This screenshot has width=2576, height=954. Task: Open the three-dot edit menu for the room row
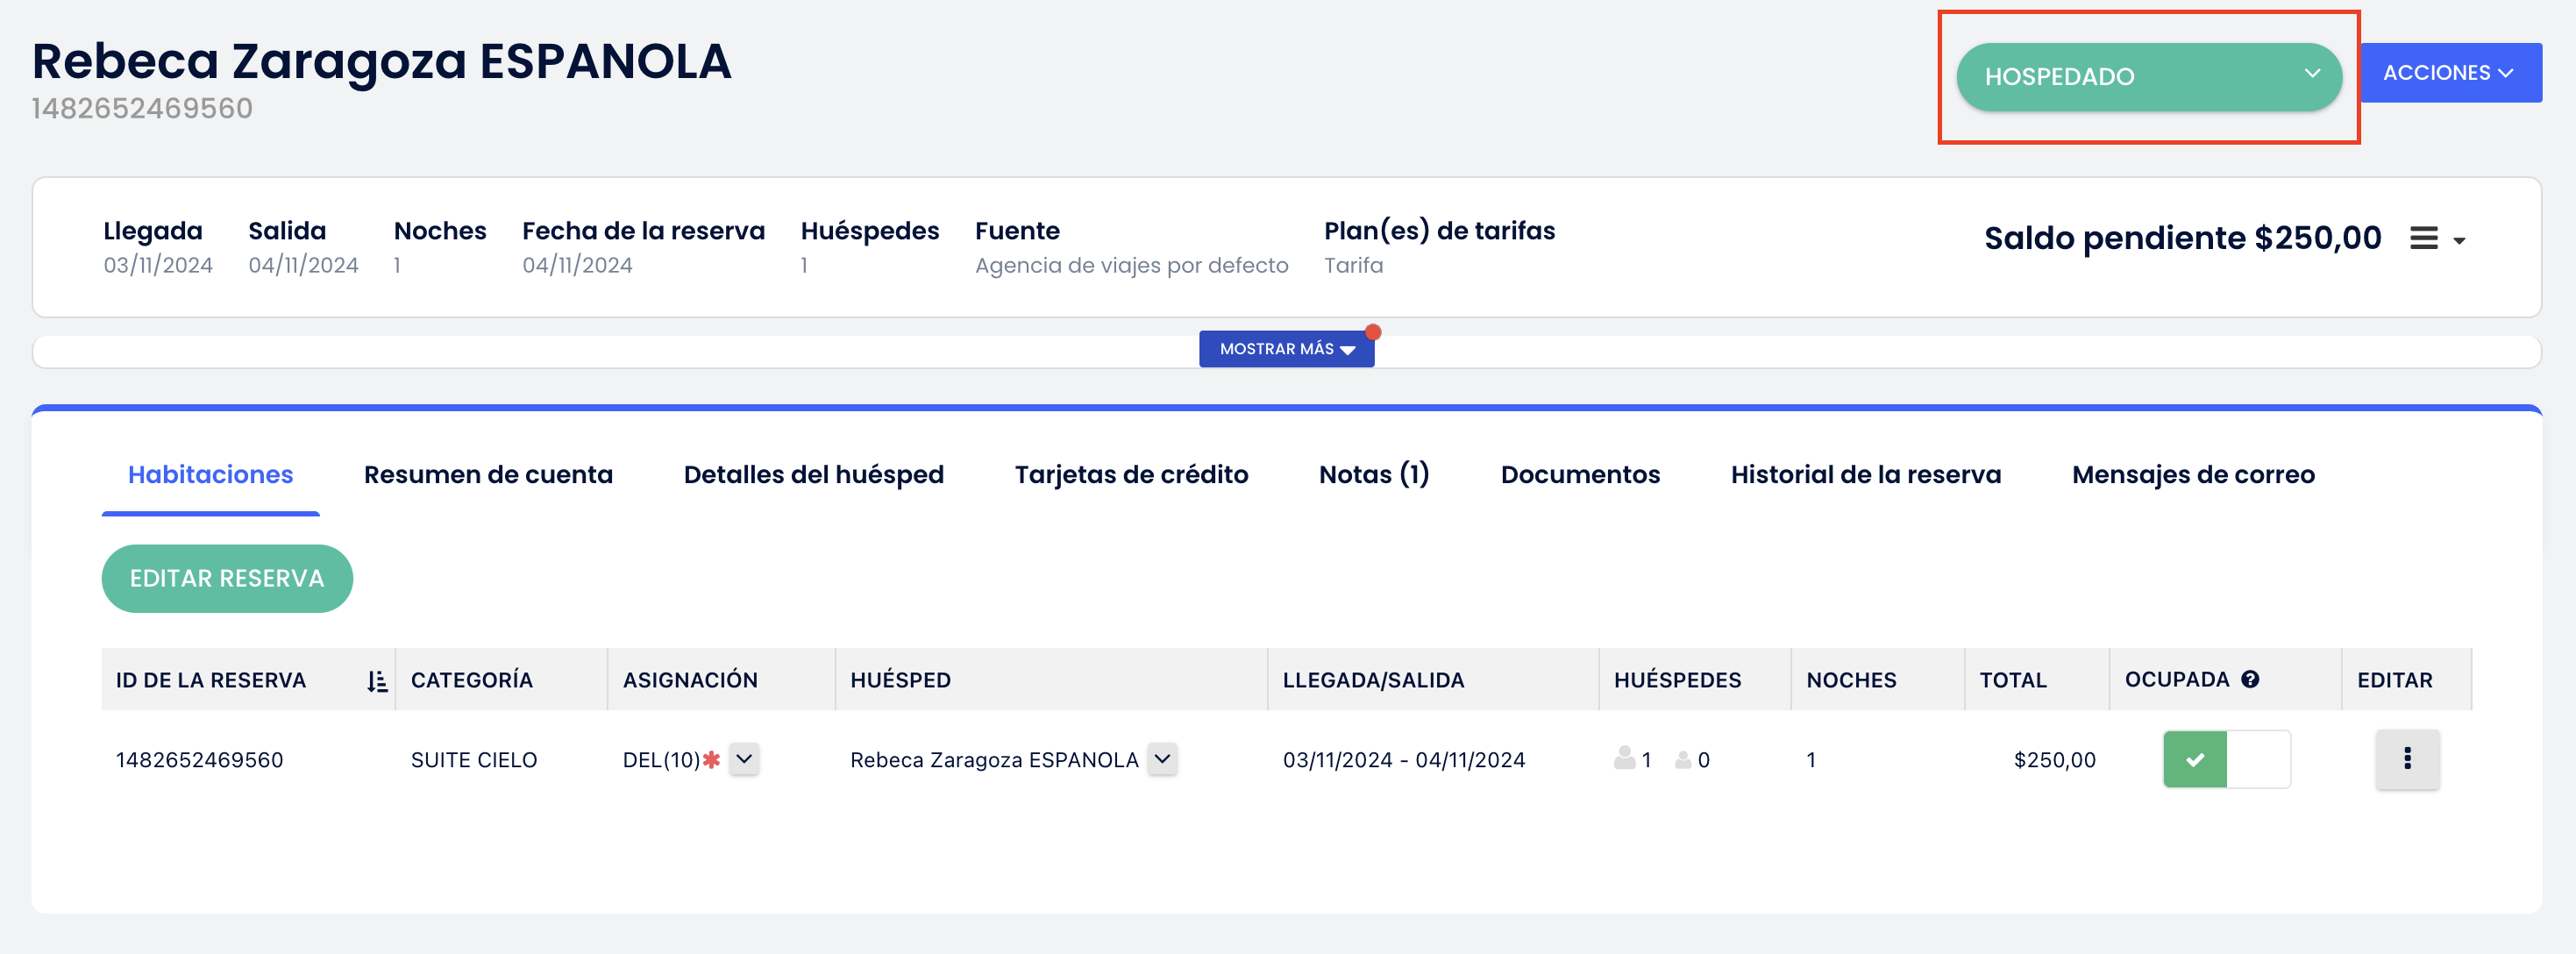[2407, 759]
